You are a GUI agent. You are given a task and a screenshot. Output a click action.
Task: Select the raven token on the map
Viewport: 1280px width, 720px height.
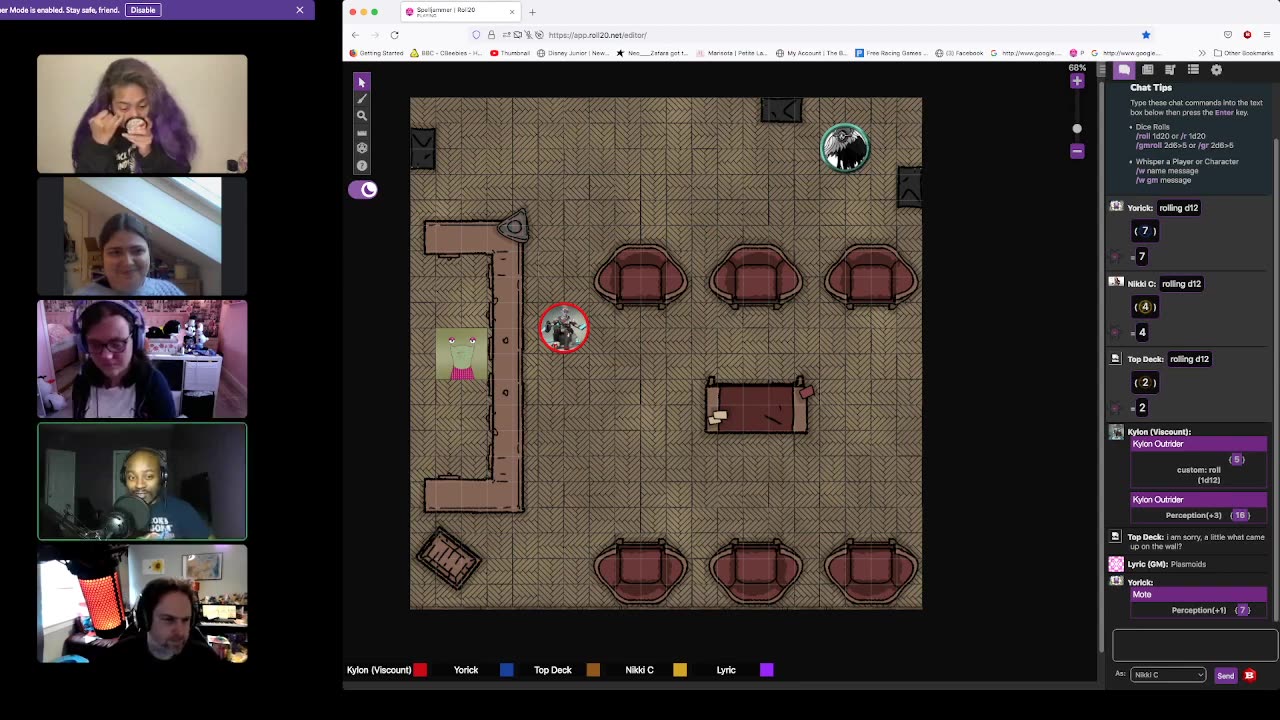pos(845,148)
